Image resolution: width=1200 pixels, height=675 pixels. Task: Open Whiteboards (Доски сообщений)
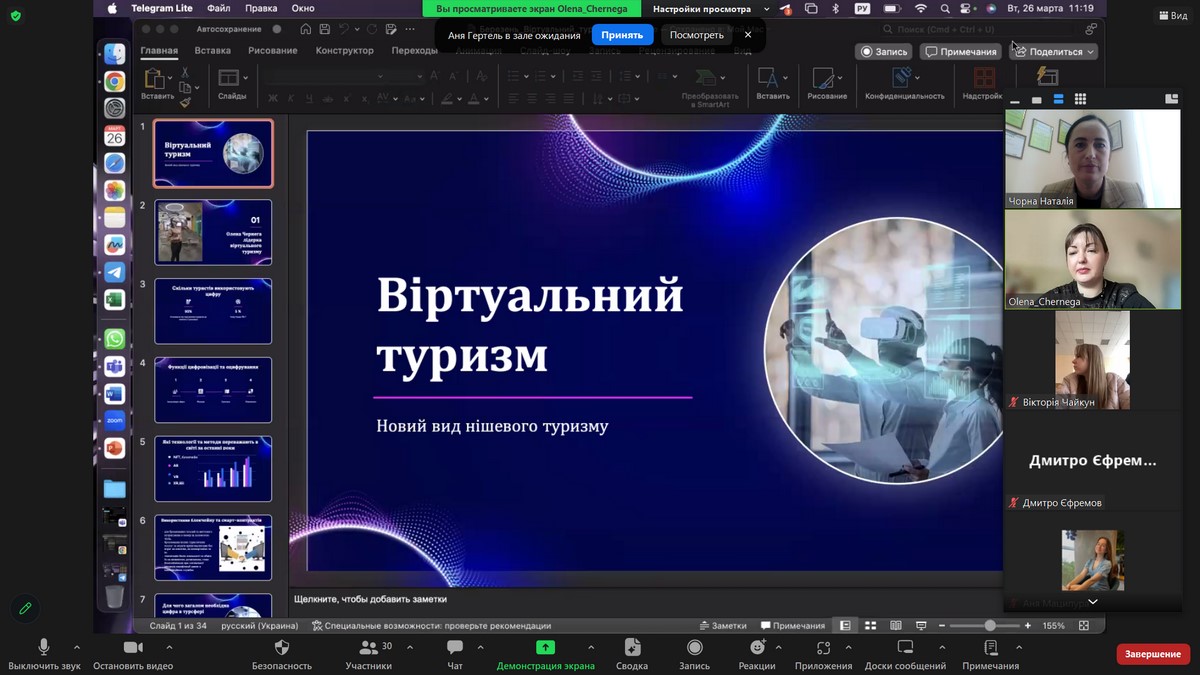click(x=905, y=648)
